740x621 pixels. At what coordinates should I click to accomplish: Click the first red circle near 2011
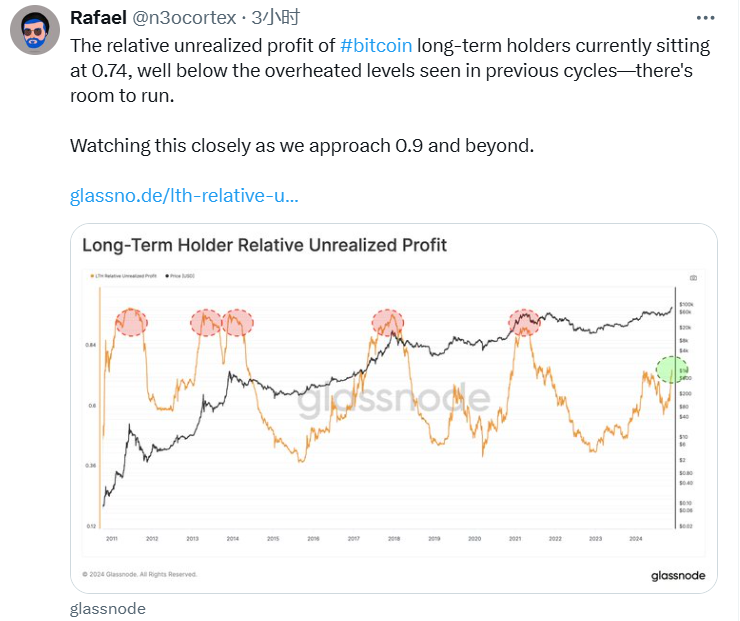coord(131,322)
